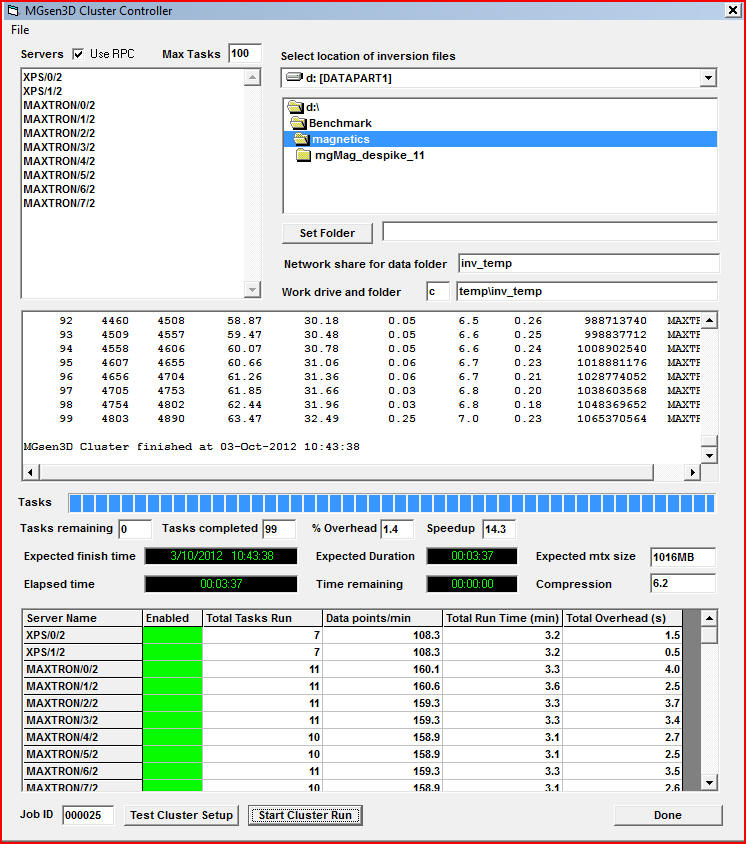
Task: Toggle Enabled cell for MAXTRON/1/2 row
Action: click(x=172, y=686)
